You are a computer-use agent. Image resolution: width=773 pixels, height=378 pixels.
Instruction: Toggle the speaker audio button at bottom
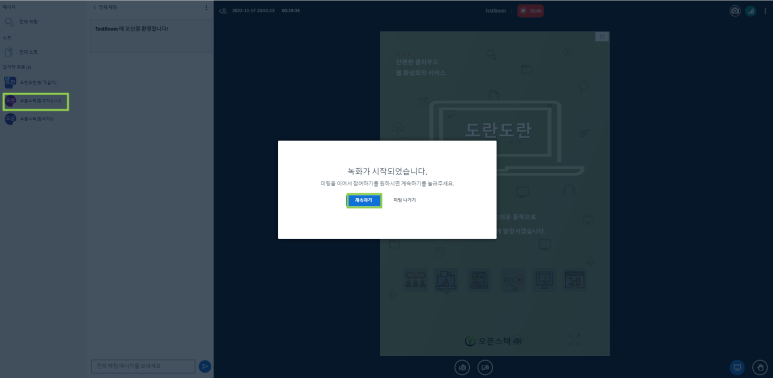coord(462,367)
